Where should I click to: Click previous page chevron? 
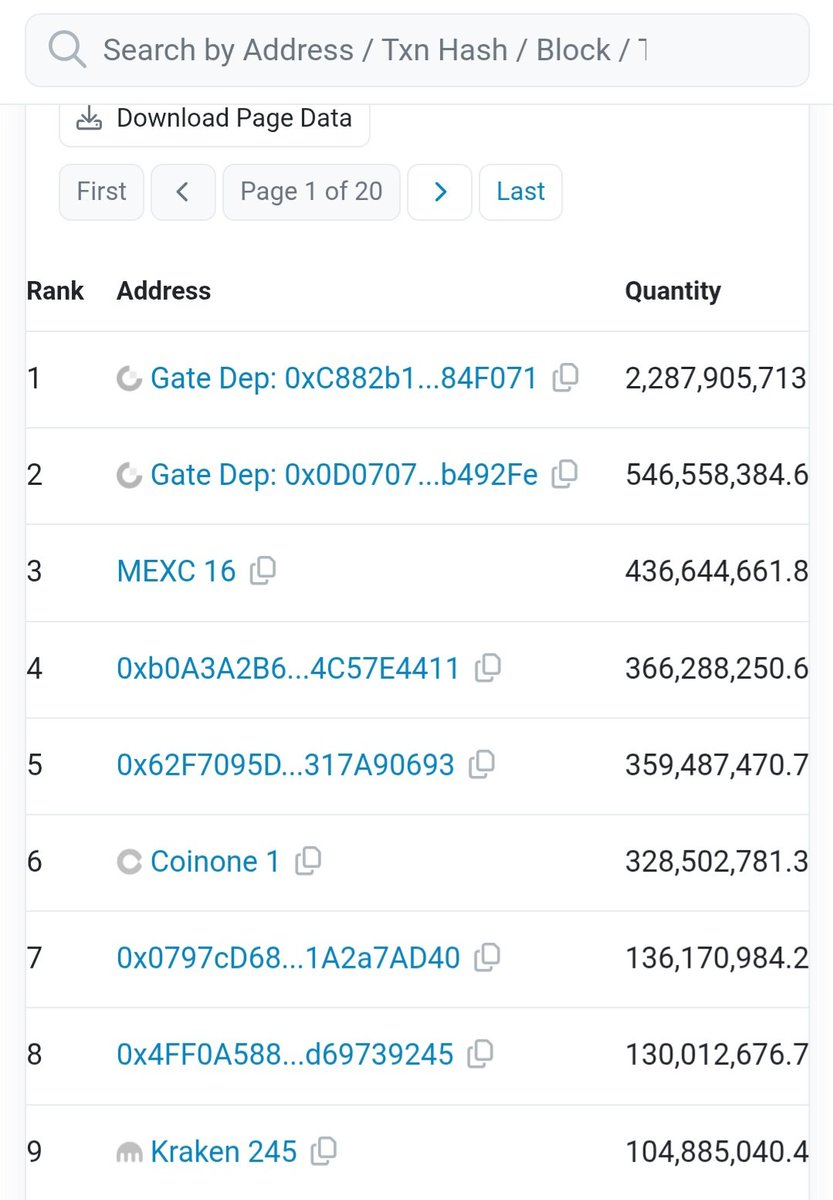click(x=183, y=192)
